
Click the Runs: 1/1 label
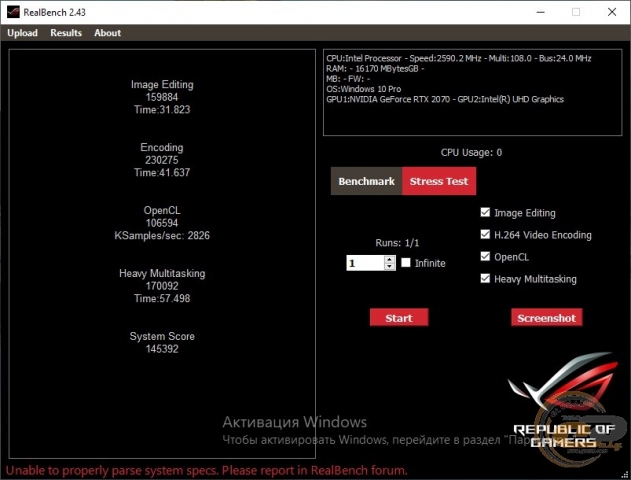(397, 243)
